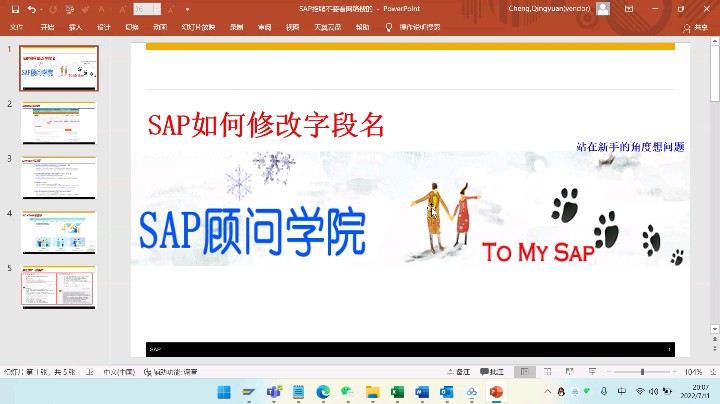Image resolution: width=720 pixels, height=404 pixels.
Task: Click the lightbulb Tell Me search box
Action: (x=413, y=27)
